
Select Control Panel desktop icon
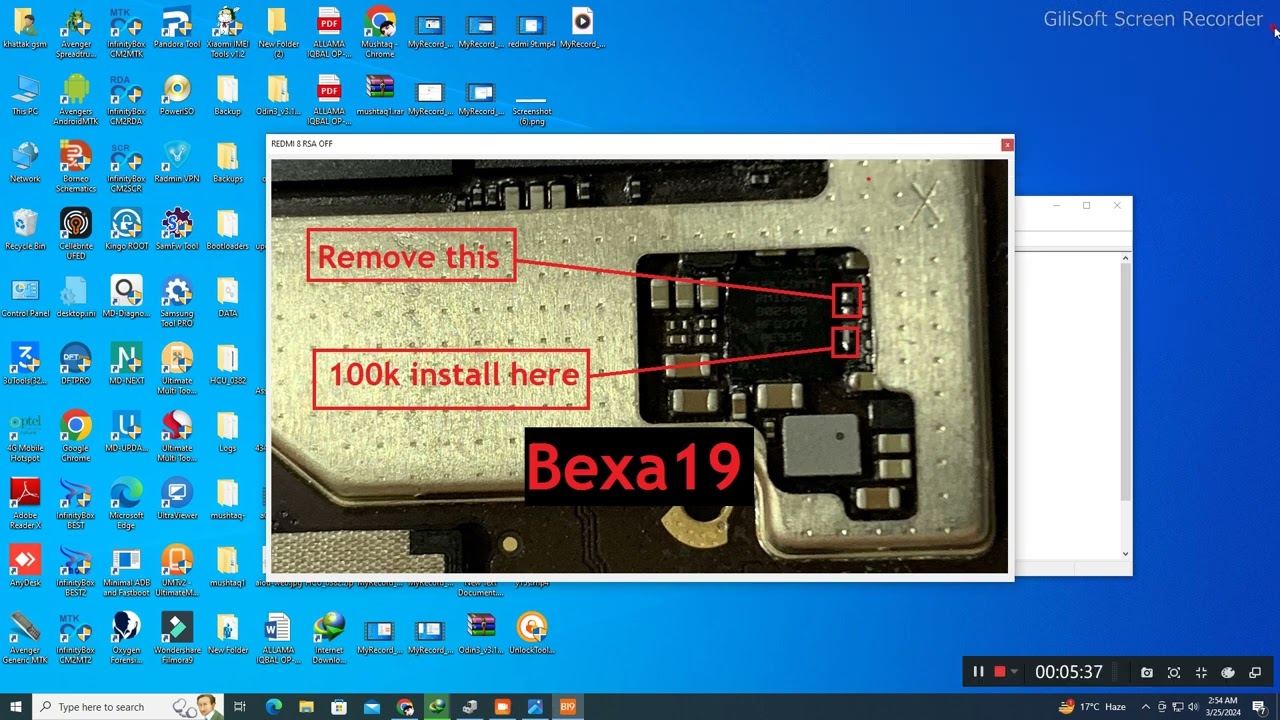coord(25,297)
